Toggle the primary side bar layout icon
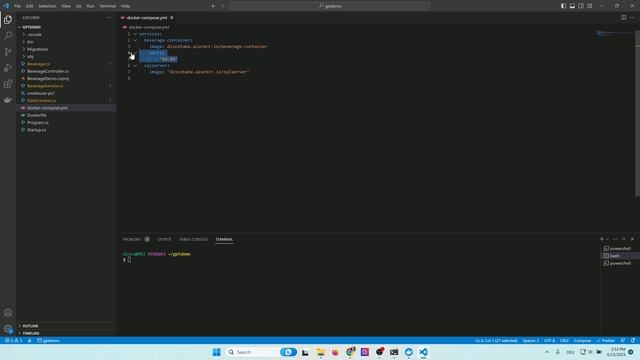This screenshot has height=360, width=640. (563, 6)
